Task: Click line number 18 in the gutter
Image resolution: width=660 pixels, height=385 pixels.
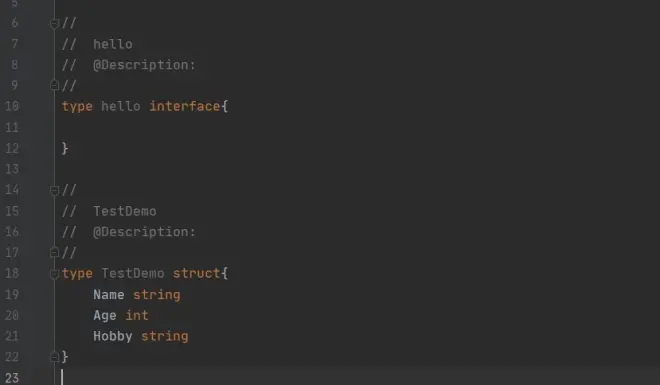Action: click(12, 273)
